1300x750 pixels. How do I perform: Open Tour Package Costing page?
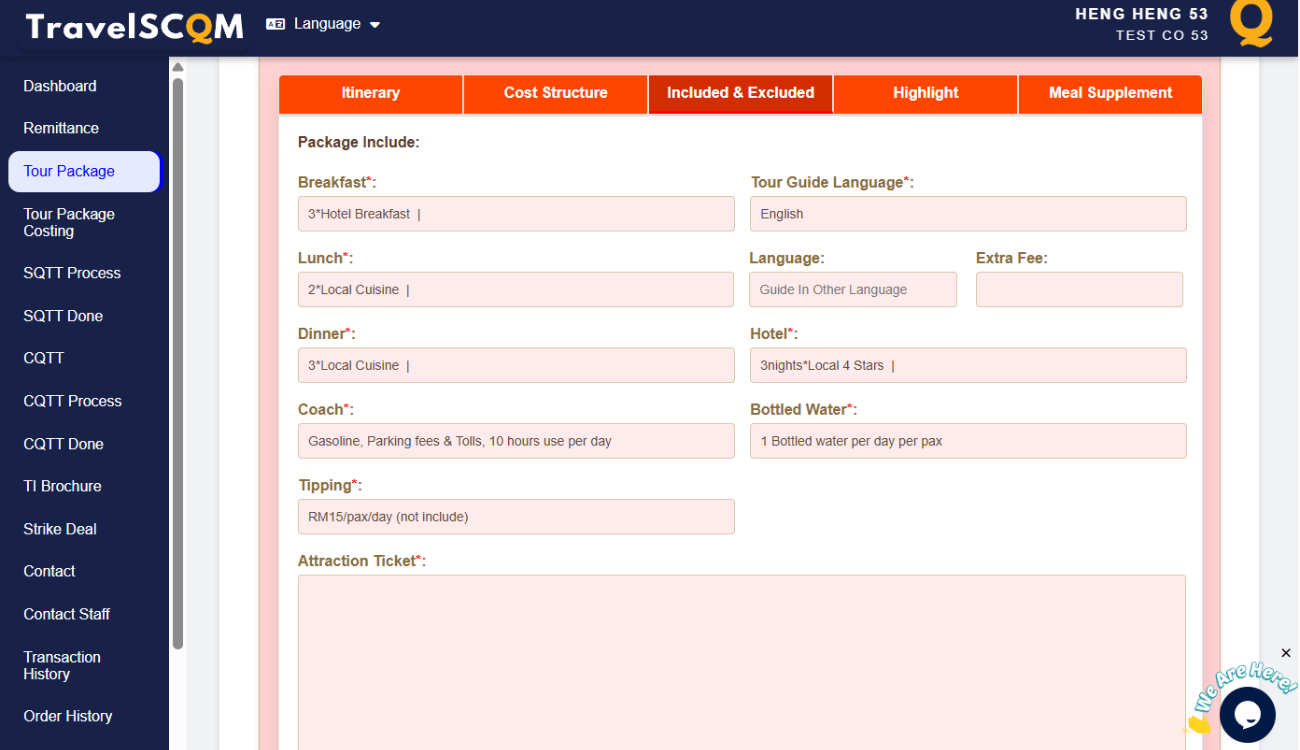click(69, 222)
